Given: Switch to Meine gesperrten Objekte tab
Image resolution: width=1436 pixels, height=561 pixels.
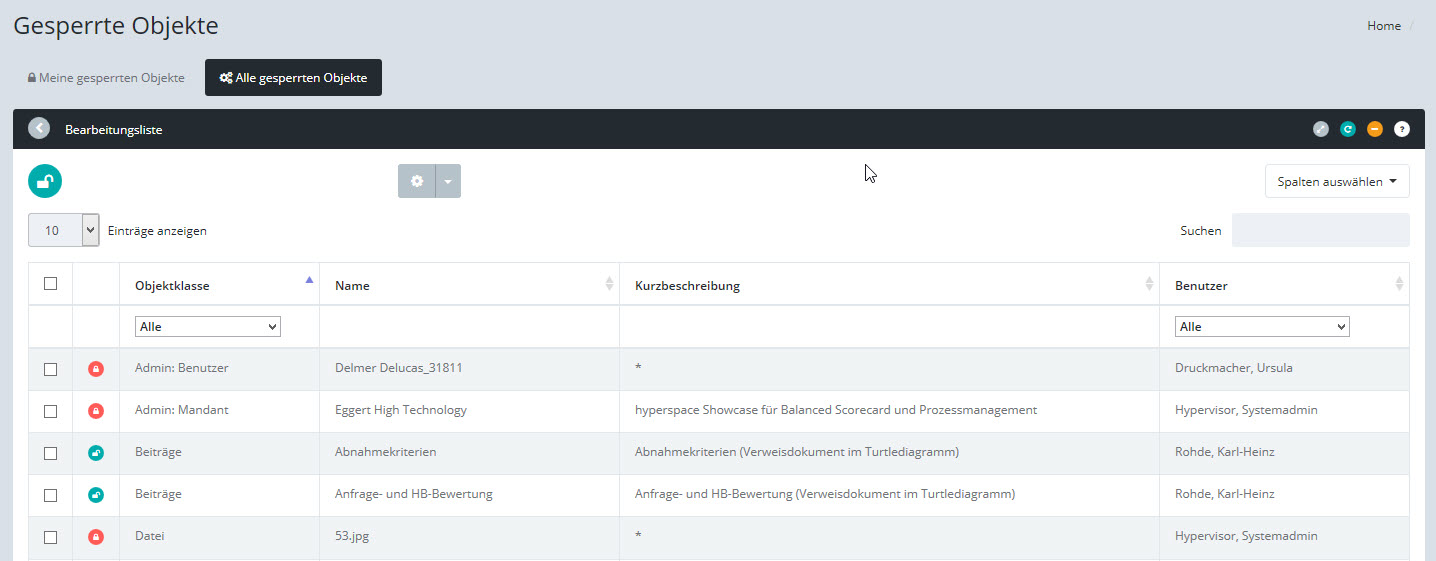Looking at the screenshot, I should (106, 78).
